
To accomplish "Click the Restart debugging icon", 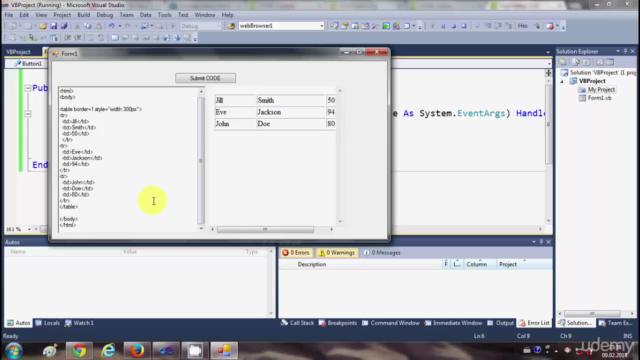I will click(x=464, y=26).
